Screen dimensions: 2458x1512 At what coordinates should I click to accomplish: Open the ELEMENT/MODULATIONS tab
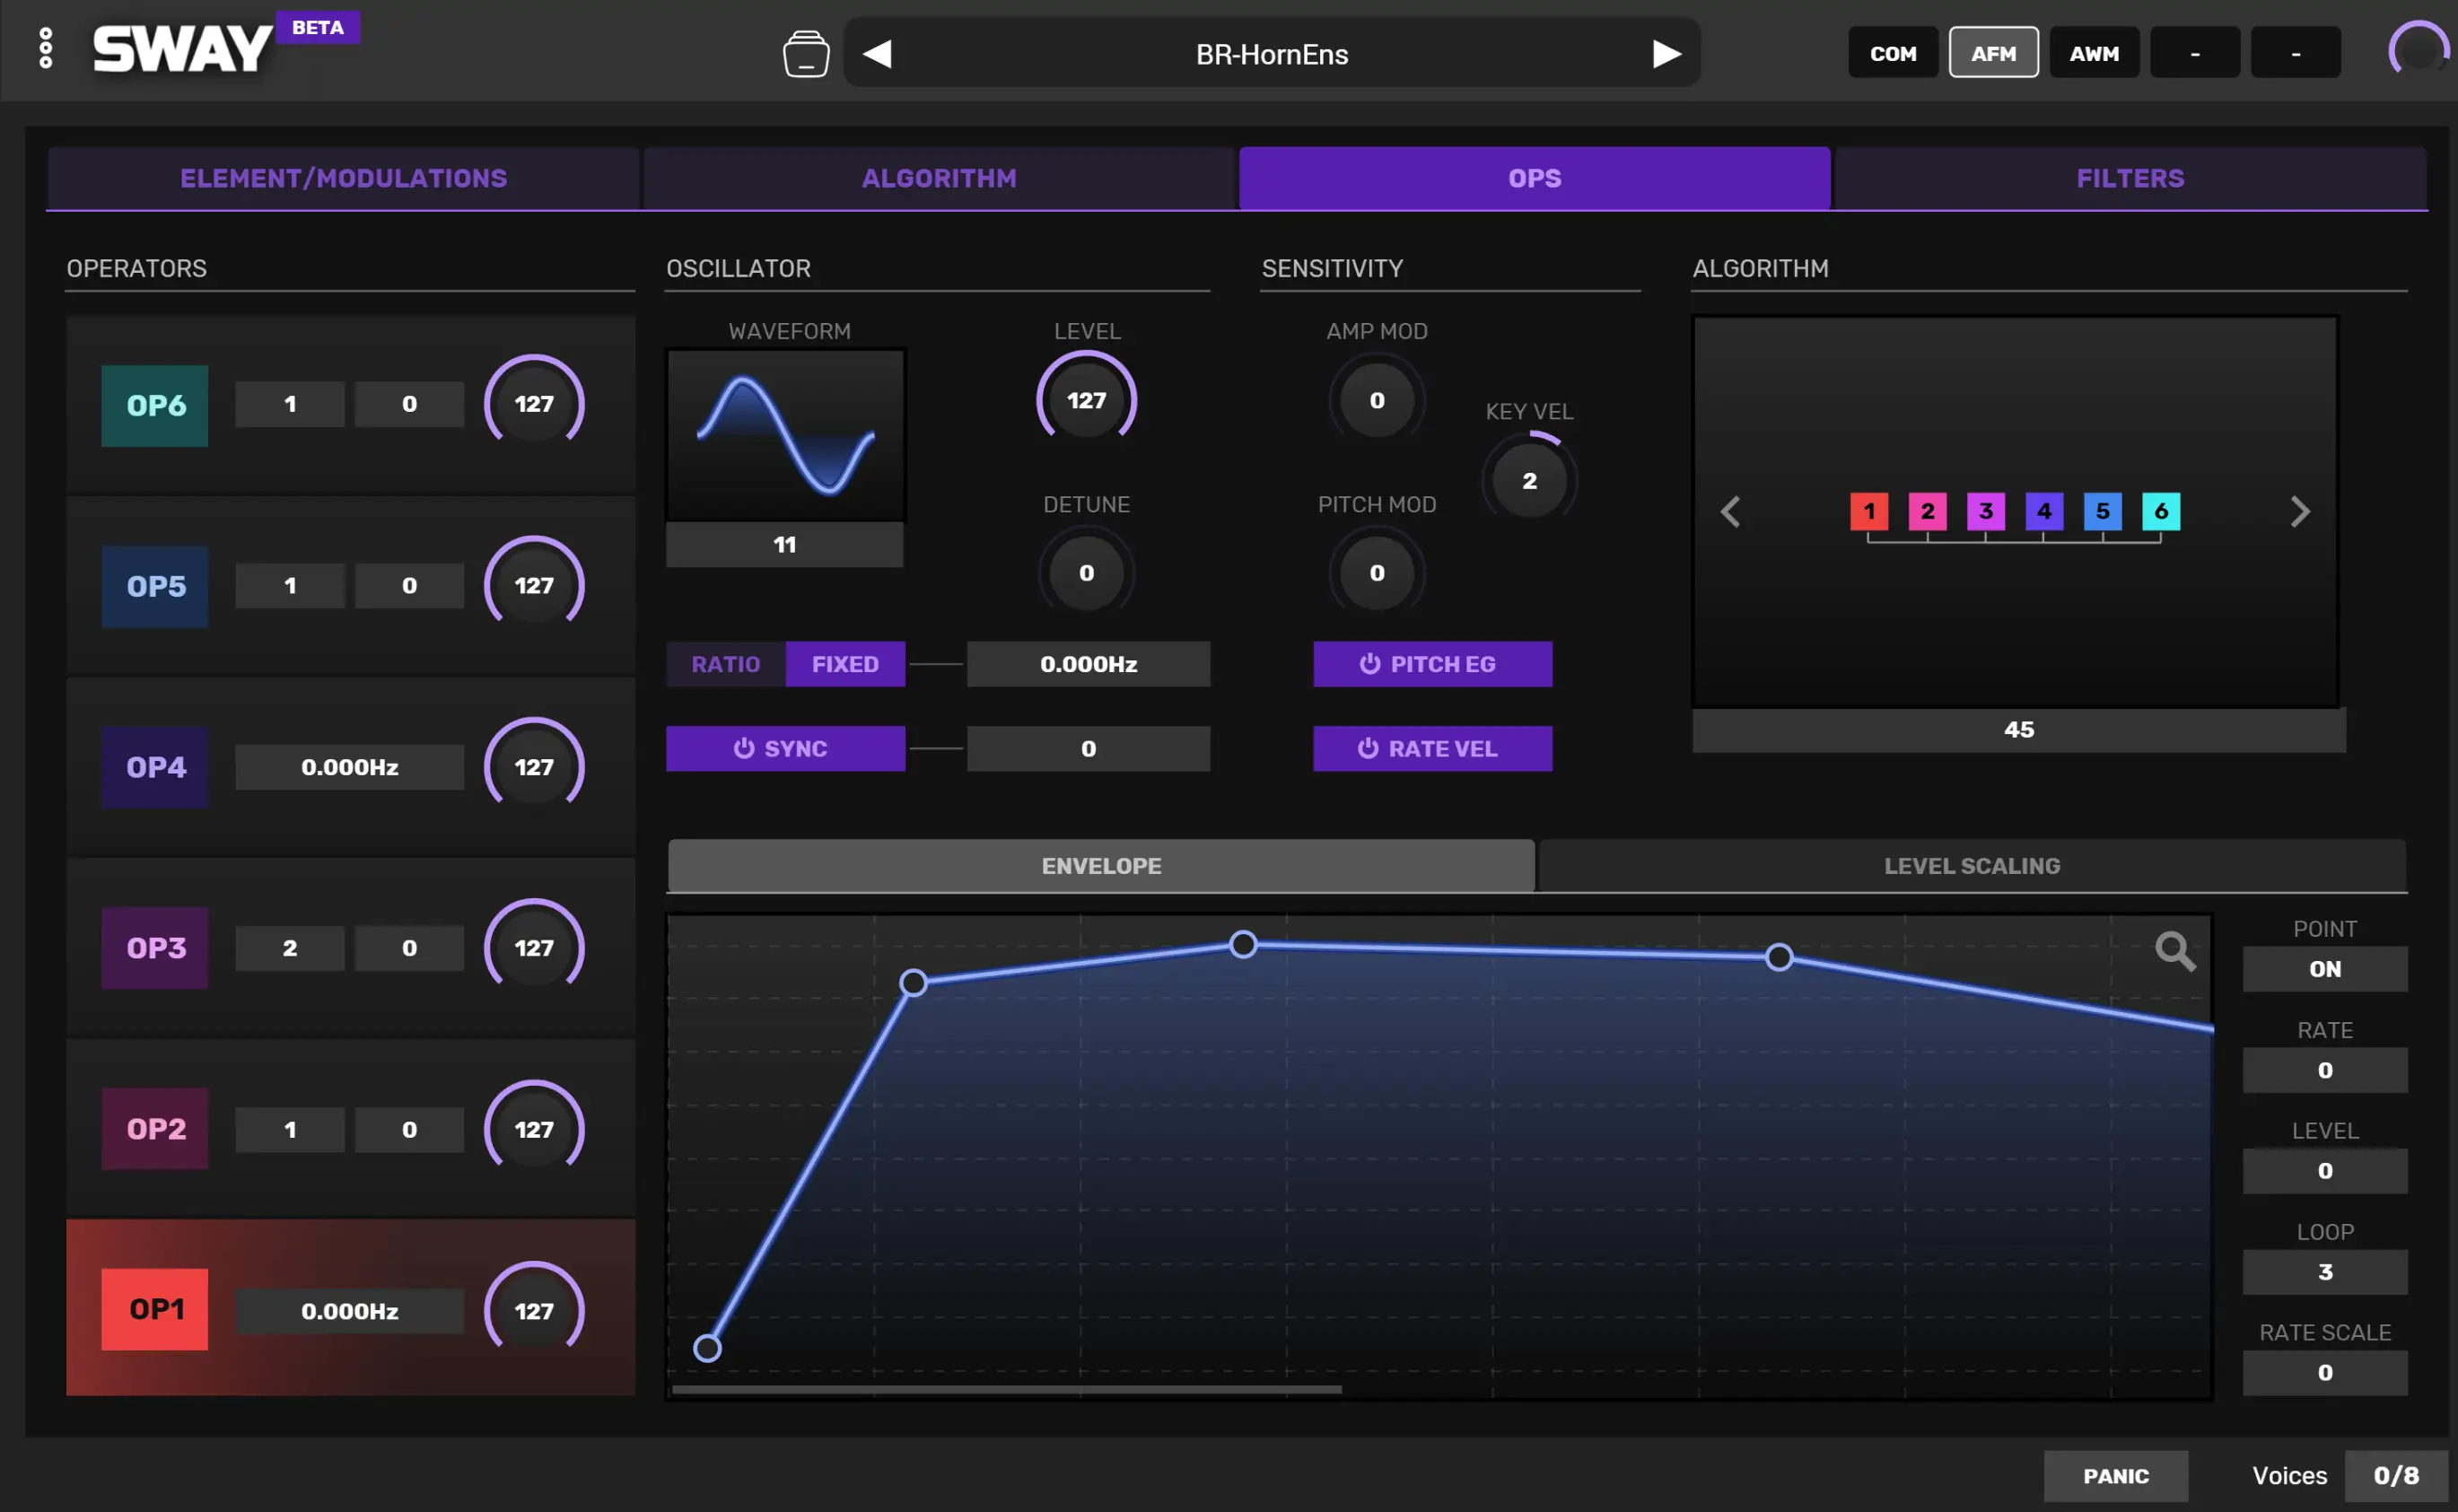[x=343, y=178]
